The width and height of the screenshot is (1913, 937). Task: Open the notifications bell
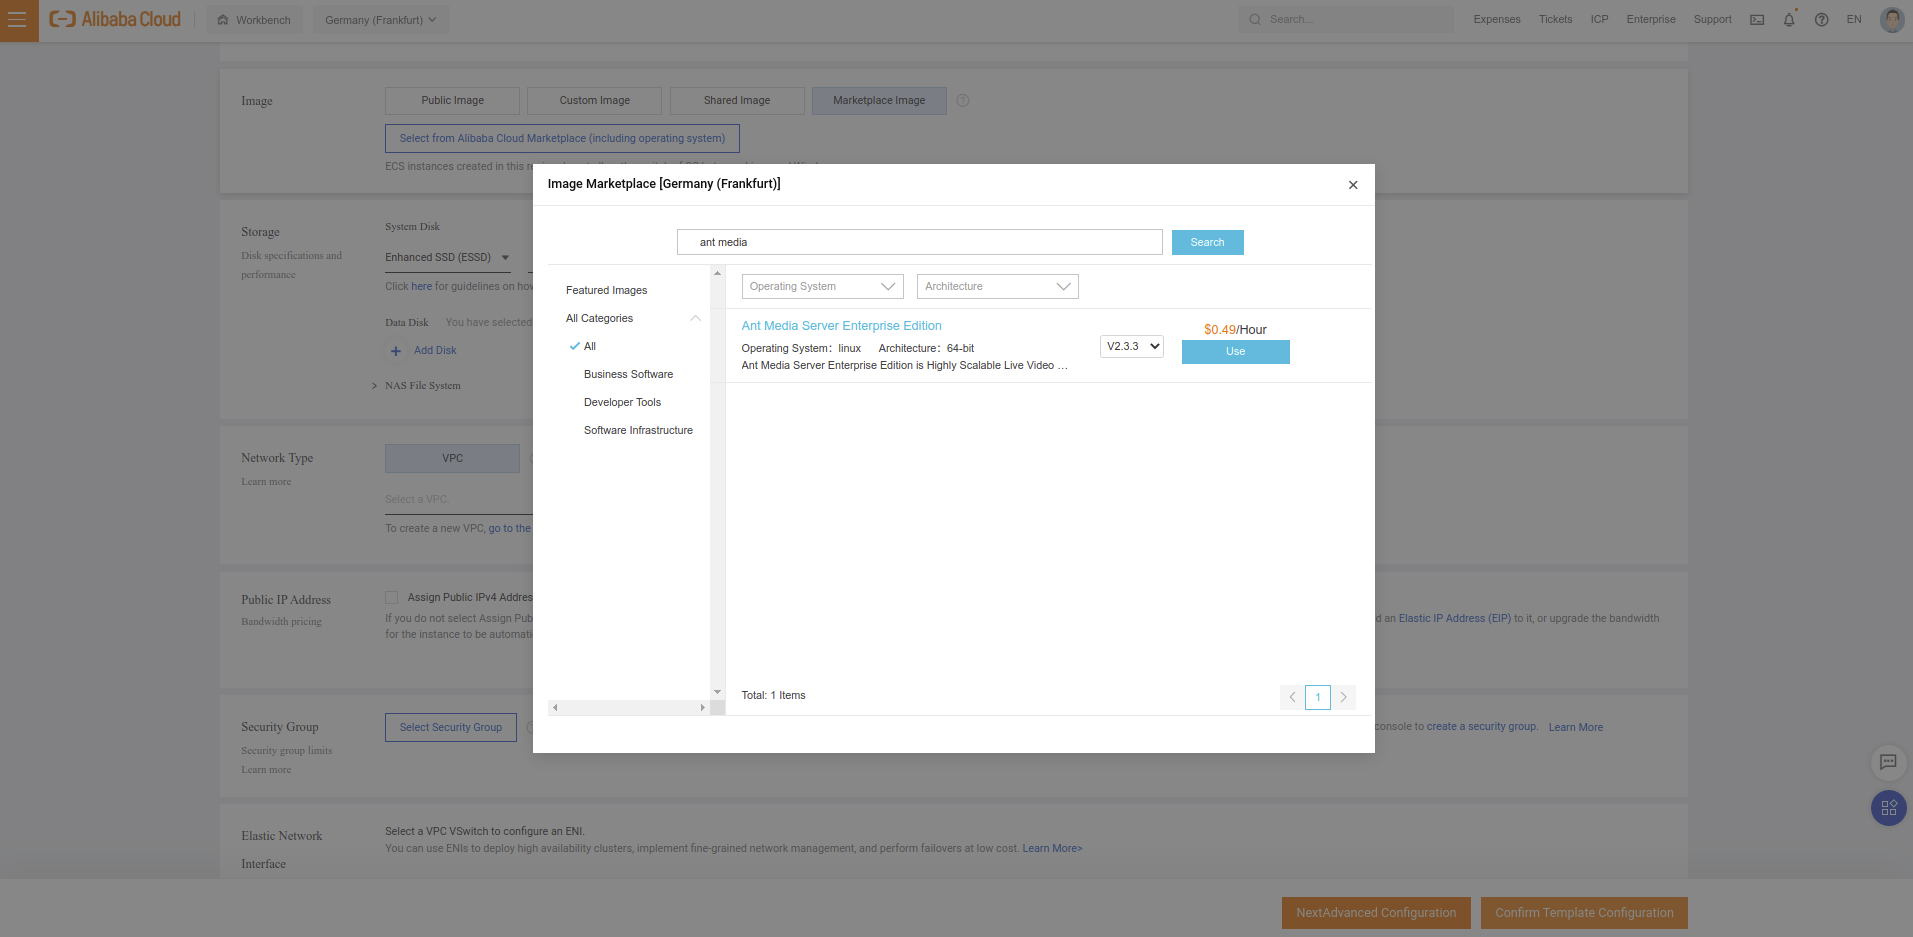pos(1789,20)
